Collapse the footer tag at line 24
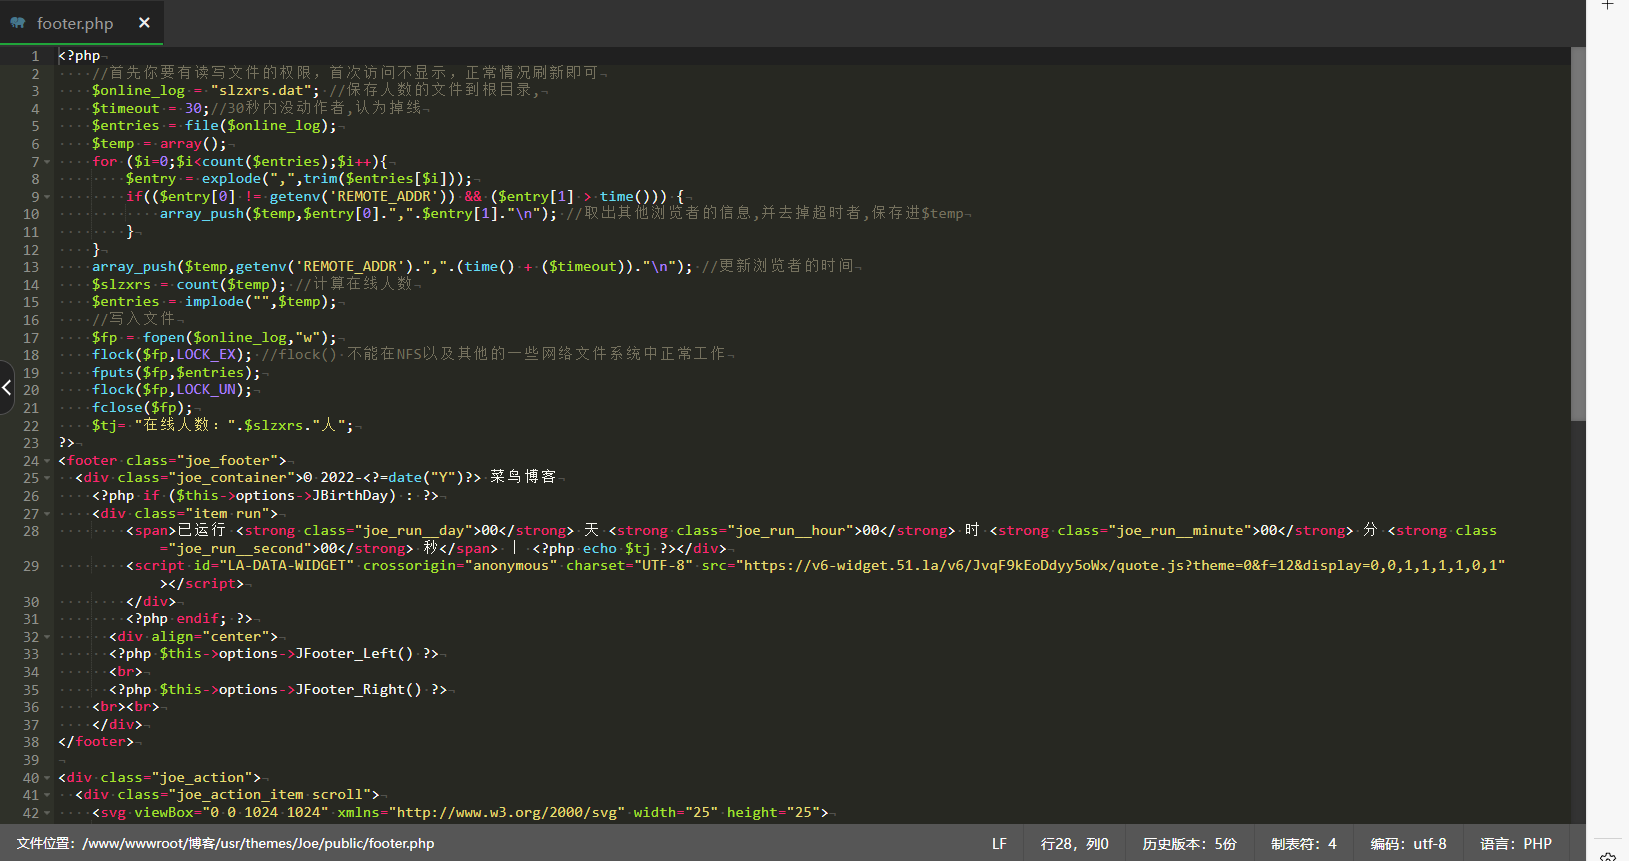Viewport: 1629px width, 861px height. pyautogui.click(x=47, y=461)
